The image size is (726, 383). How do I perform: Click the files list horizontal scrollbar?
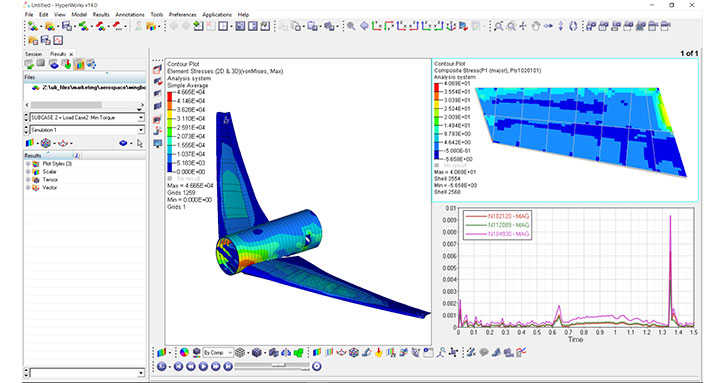tap(84, 105)
